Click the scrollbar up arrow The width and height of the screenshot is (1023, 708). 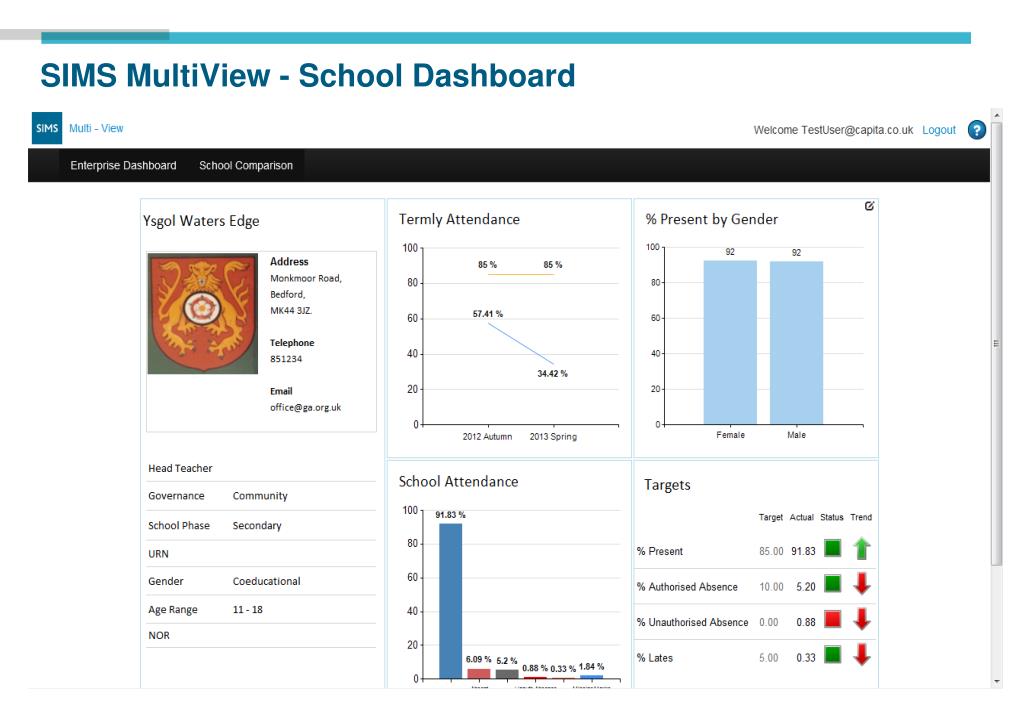pyautogui.click(x=996, y=115)
